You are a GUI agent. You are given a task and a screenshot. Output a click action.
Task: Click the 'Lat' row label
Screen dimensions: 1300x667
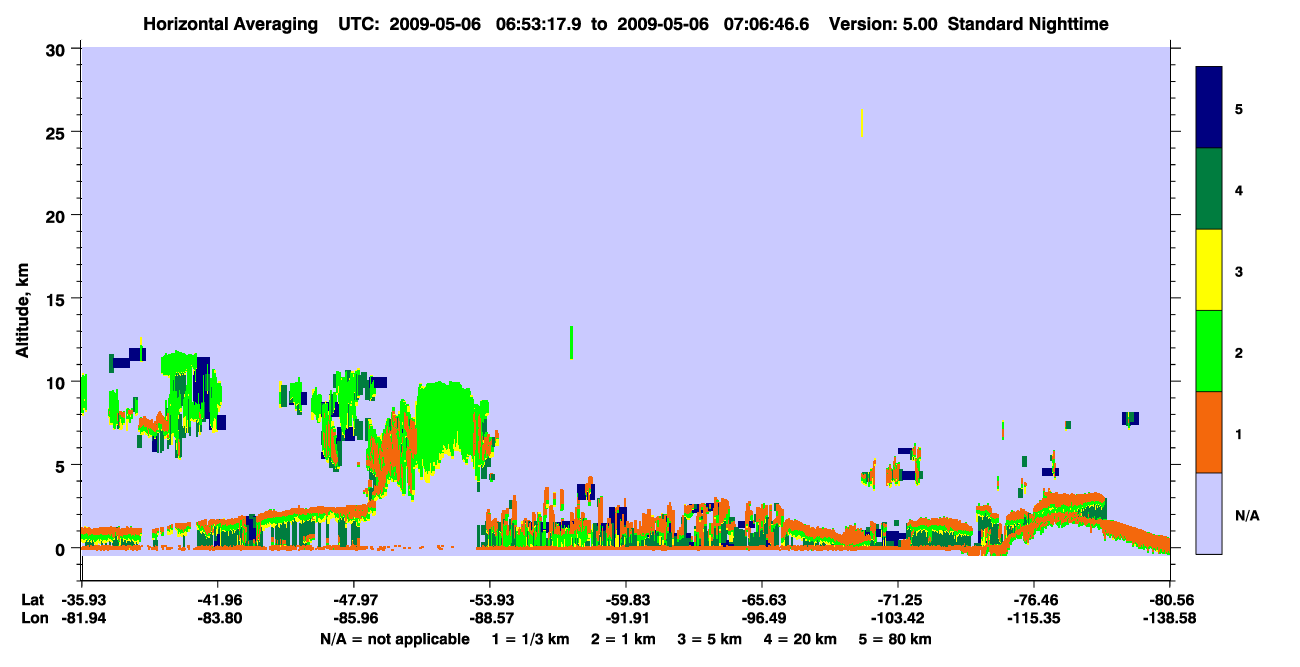[x=33, y=600]
